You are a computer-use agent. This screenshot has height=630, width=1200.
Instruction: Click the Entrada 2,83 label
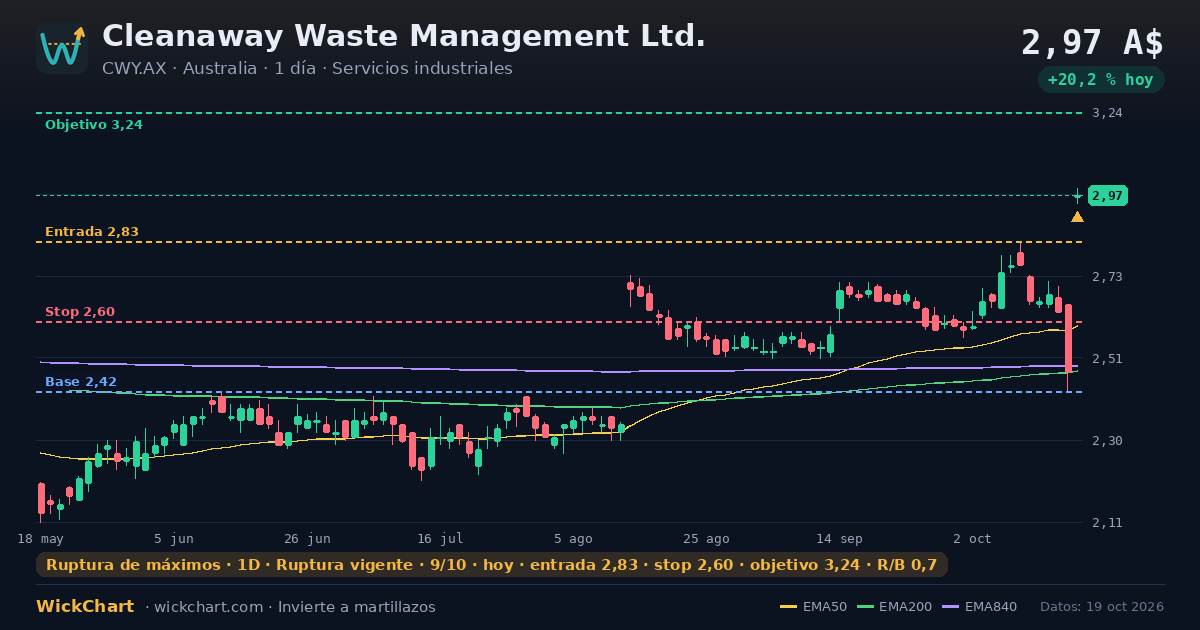click(92, 232)
